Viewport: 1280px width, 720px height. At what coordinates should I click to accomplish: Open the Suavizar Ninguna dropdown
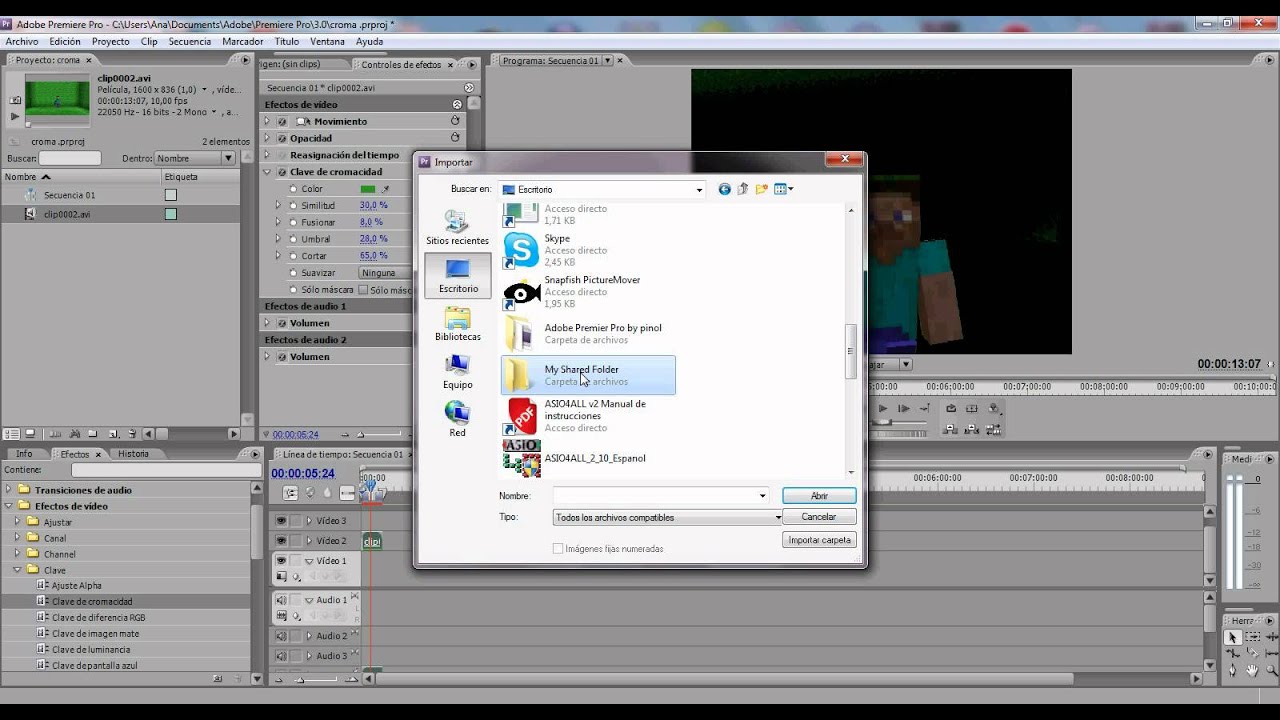(384, 272)
